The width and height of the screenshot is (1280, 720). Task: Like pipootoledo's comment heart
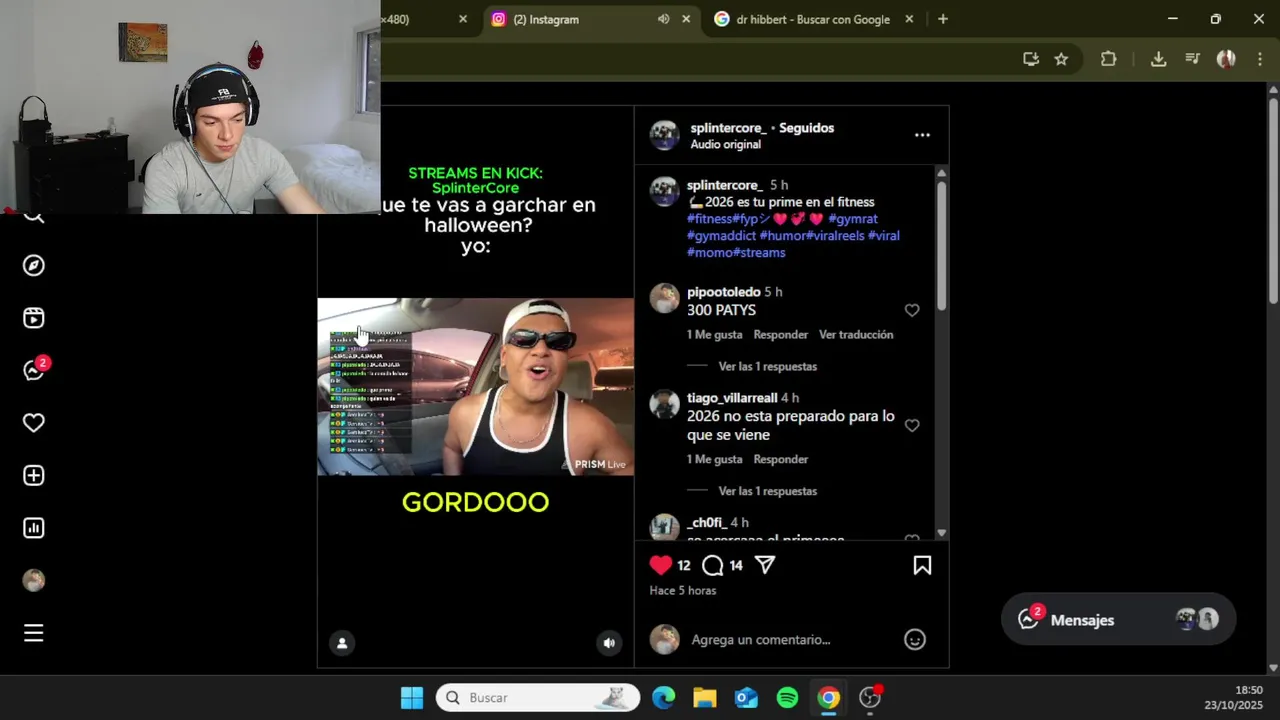point(912,310)
